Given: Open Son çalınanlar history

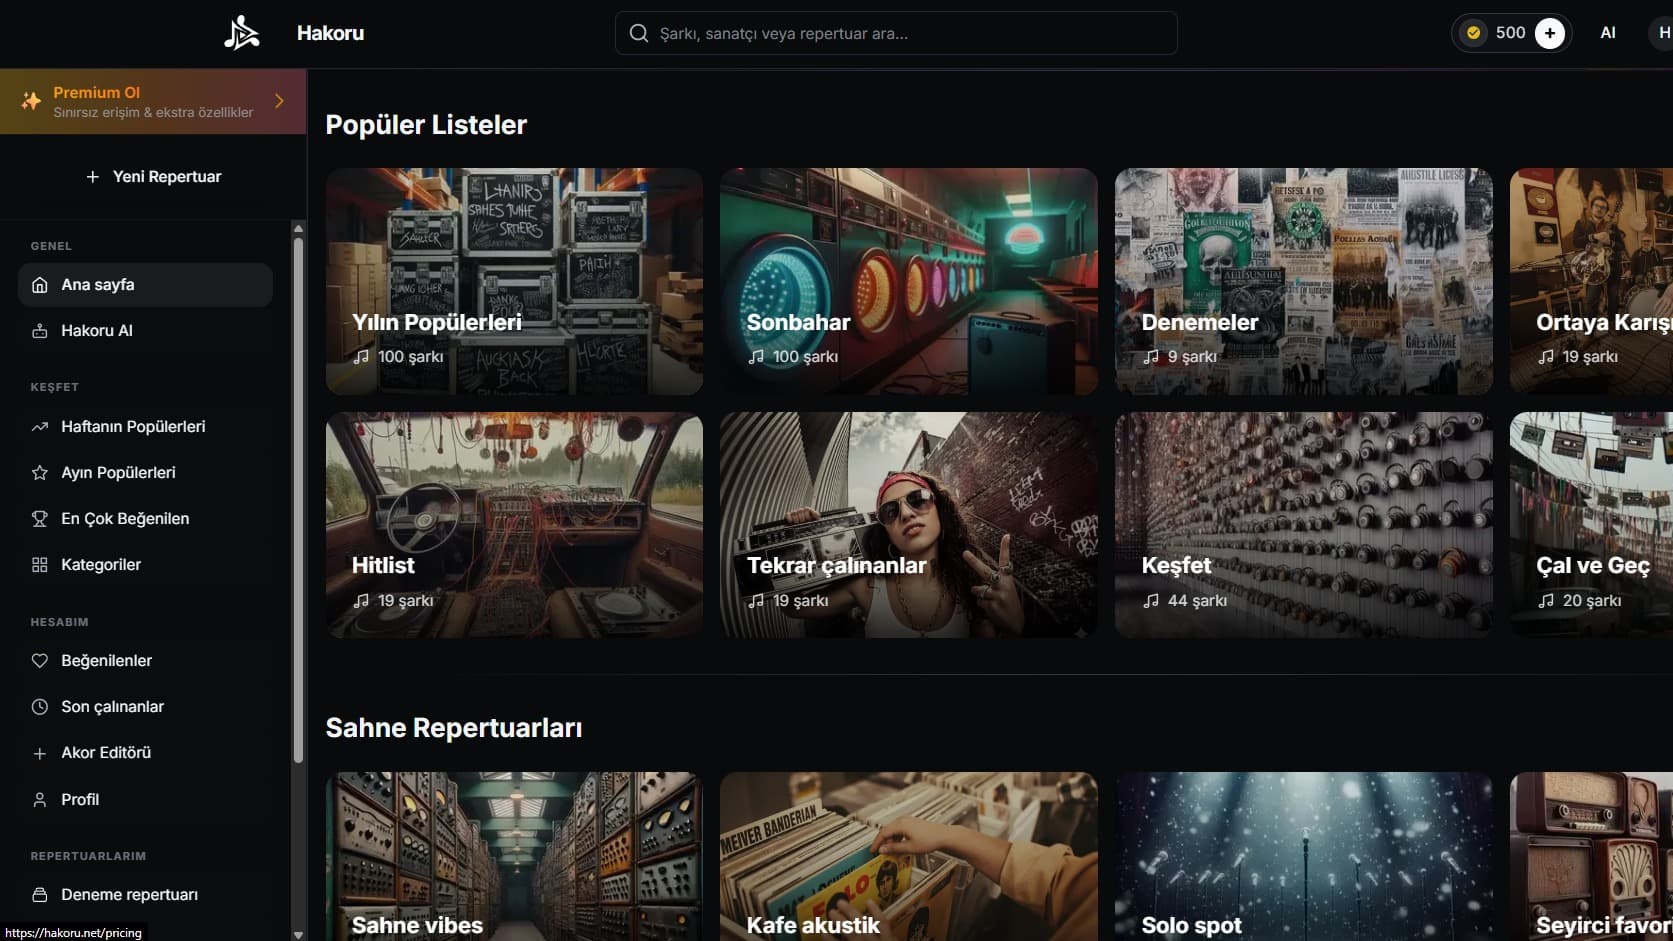Looking at the screenshot, I should pyautogui.click(x=145, y=707).
